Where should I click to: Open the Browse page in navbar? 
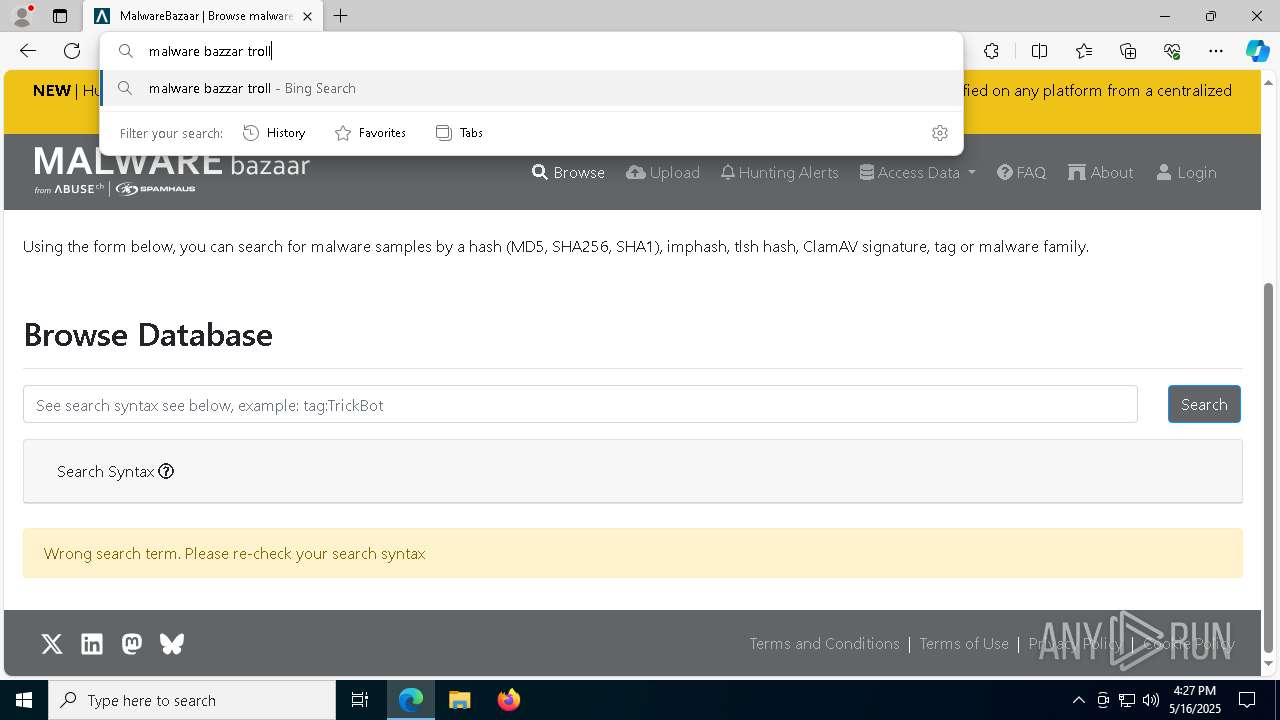click(x=568, y=172)
